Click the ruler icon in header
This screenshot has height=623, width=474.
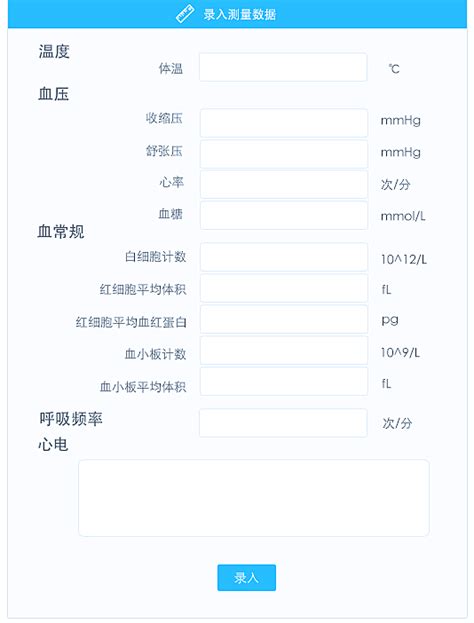click(185, 14)
